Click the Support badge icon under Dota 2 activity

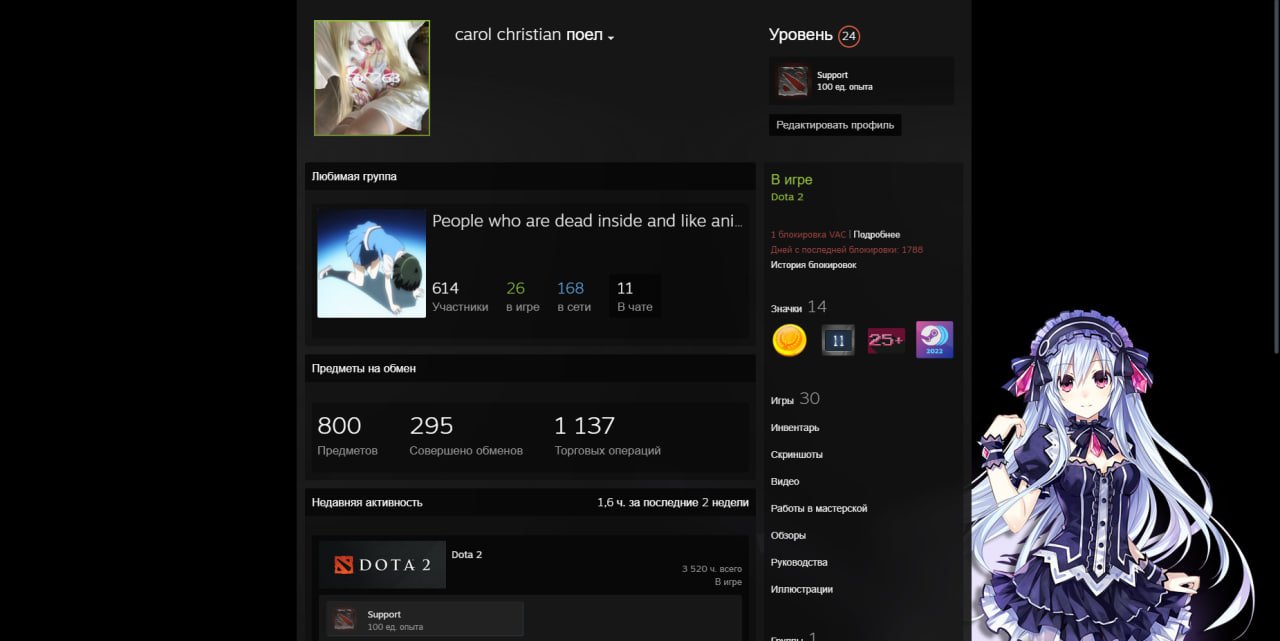pyautogui.click(x=345, y=619)
